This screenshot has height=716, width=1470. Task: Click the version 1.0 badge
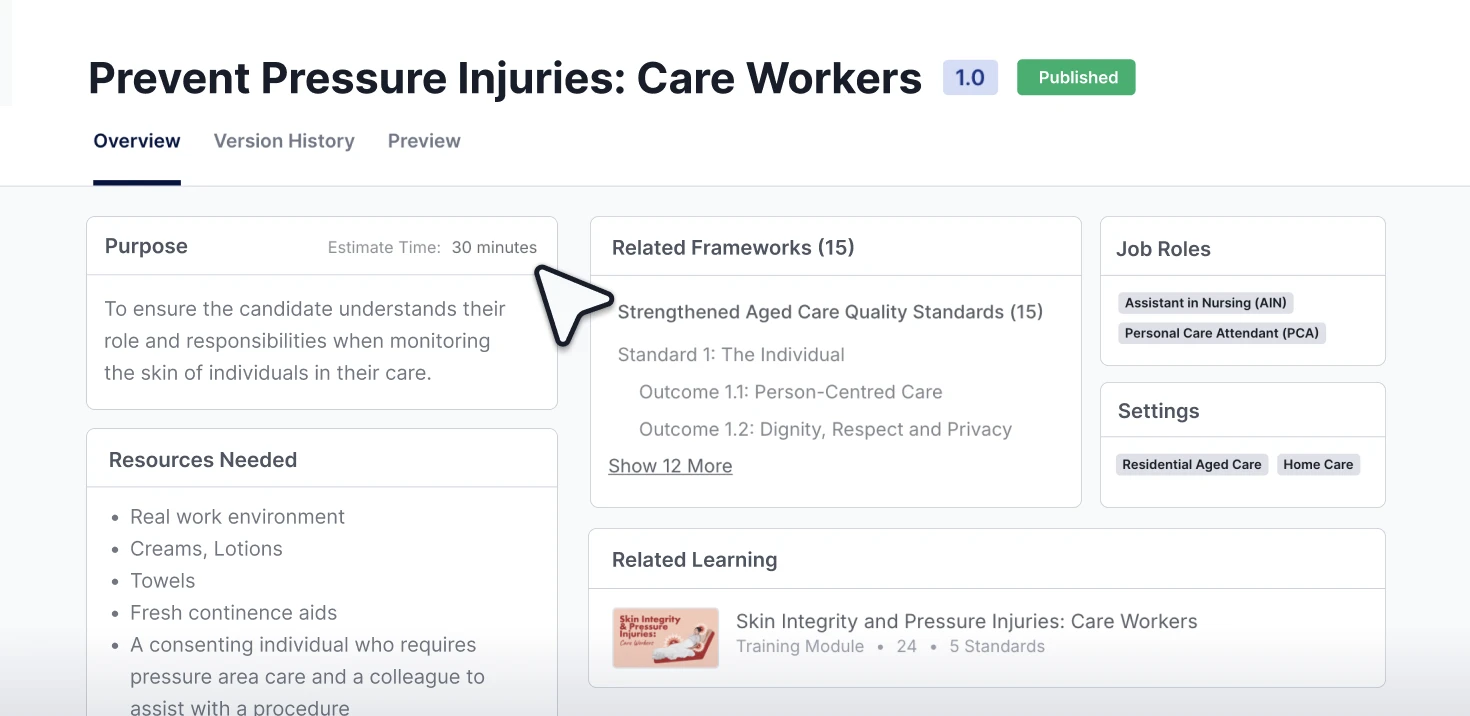(969, 77)
